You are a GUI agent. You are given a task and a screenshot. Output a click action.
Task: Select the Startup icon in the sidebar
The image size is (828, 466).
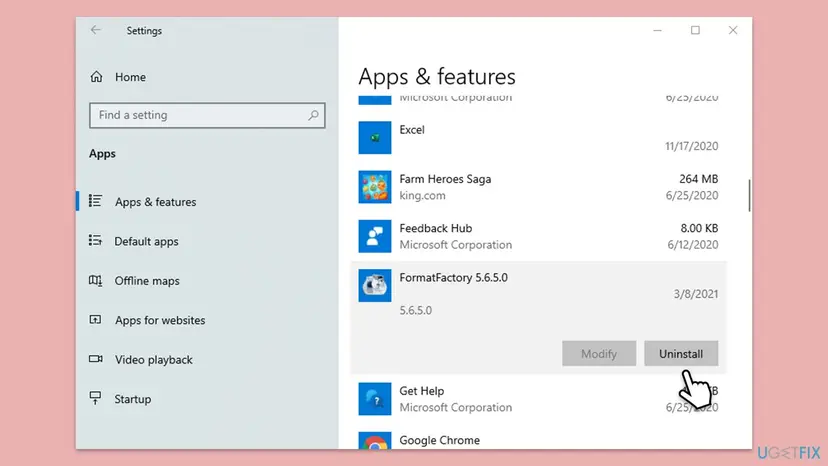pyautogui.click(x=96, y=398)
